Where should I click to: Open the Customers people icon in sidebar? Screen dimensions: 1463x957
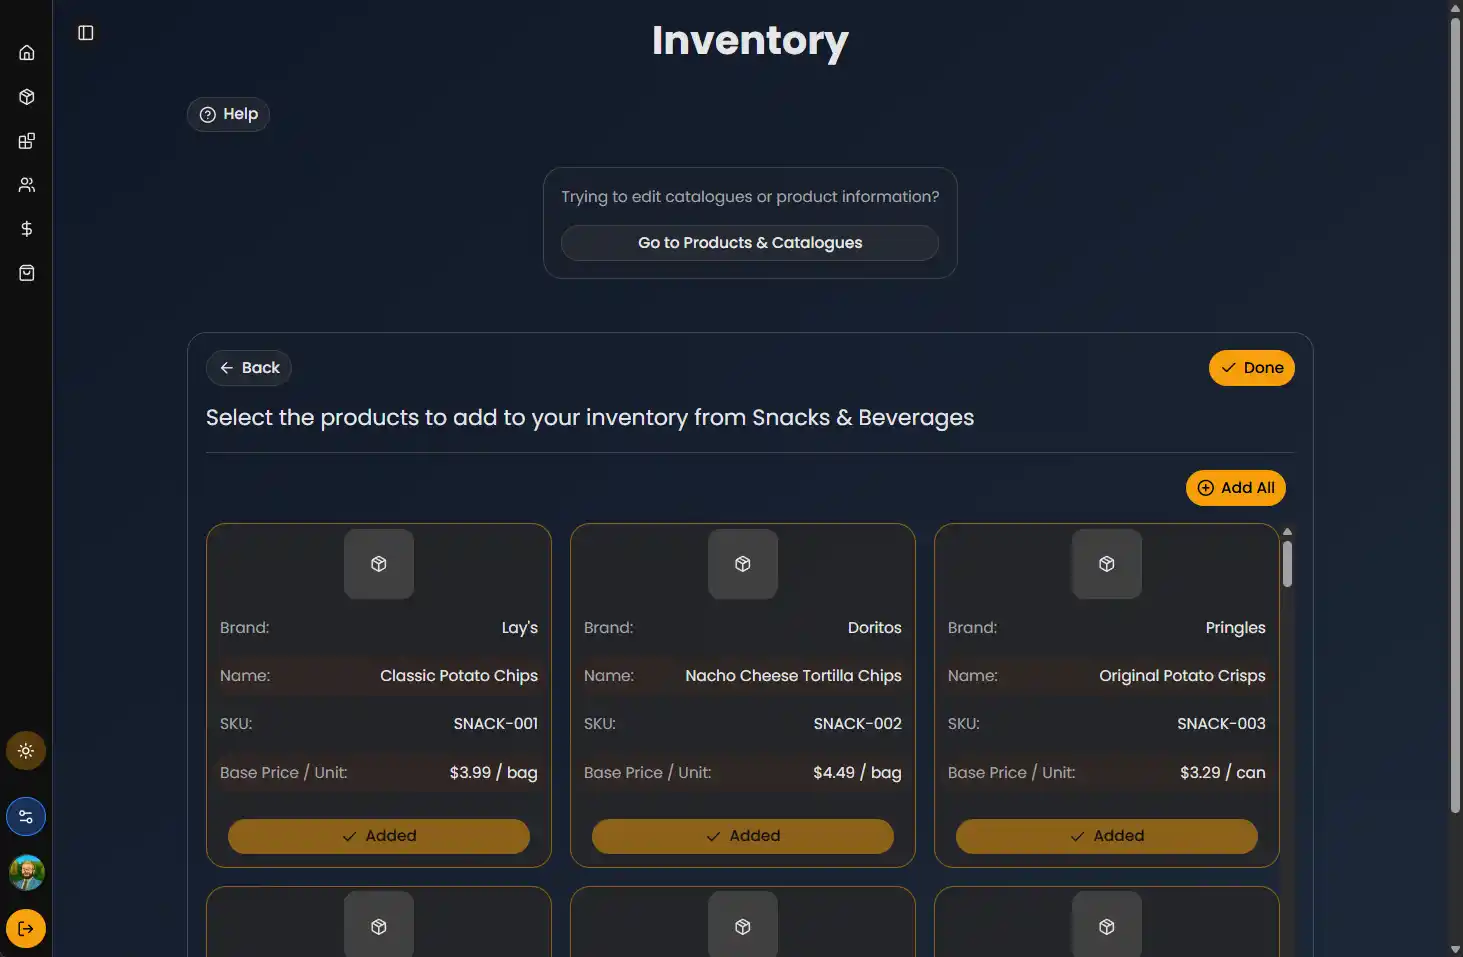(27, 185)
